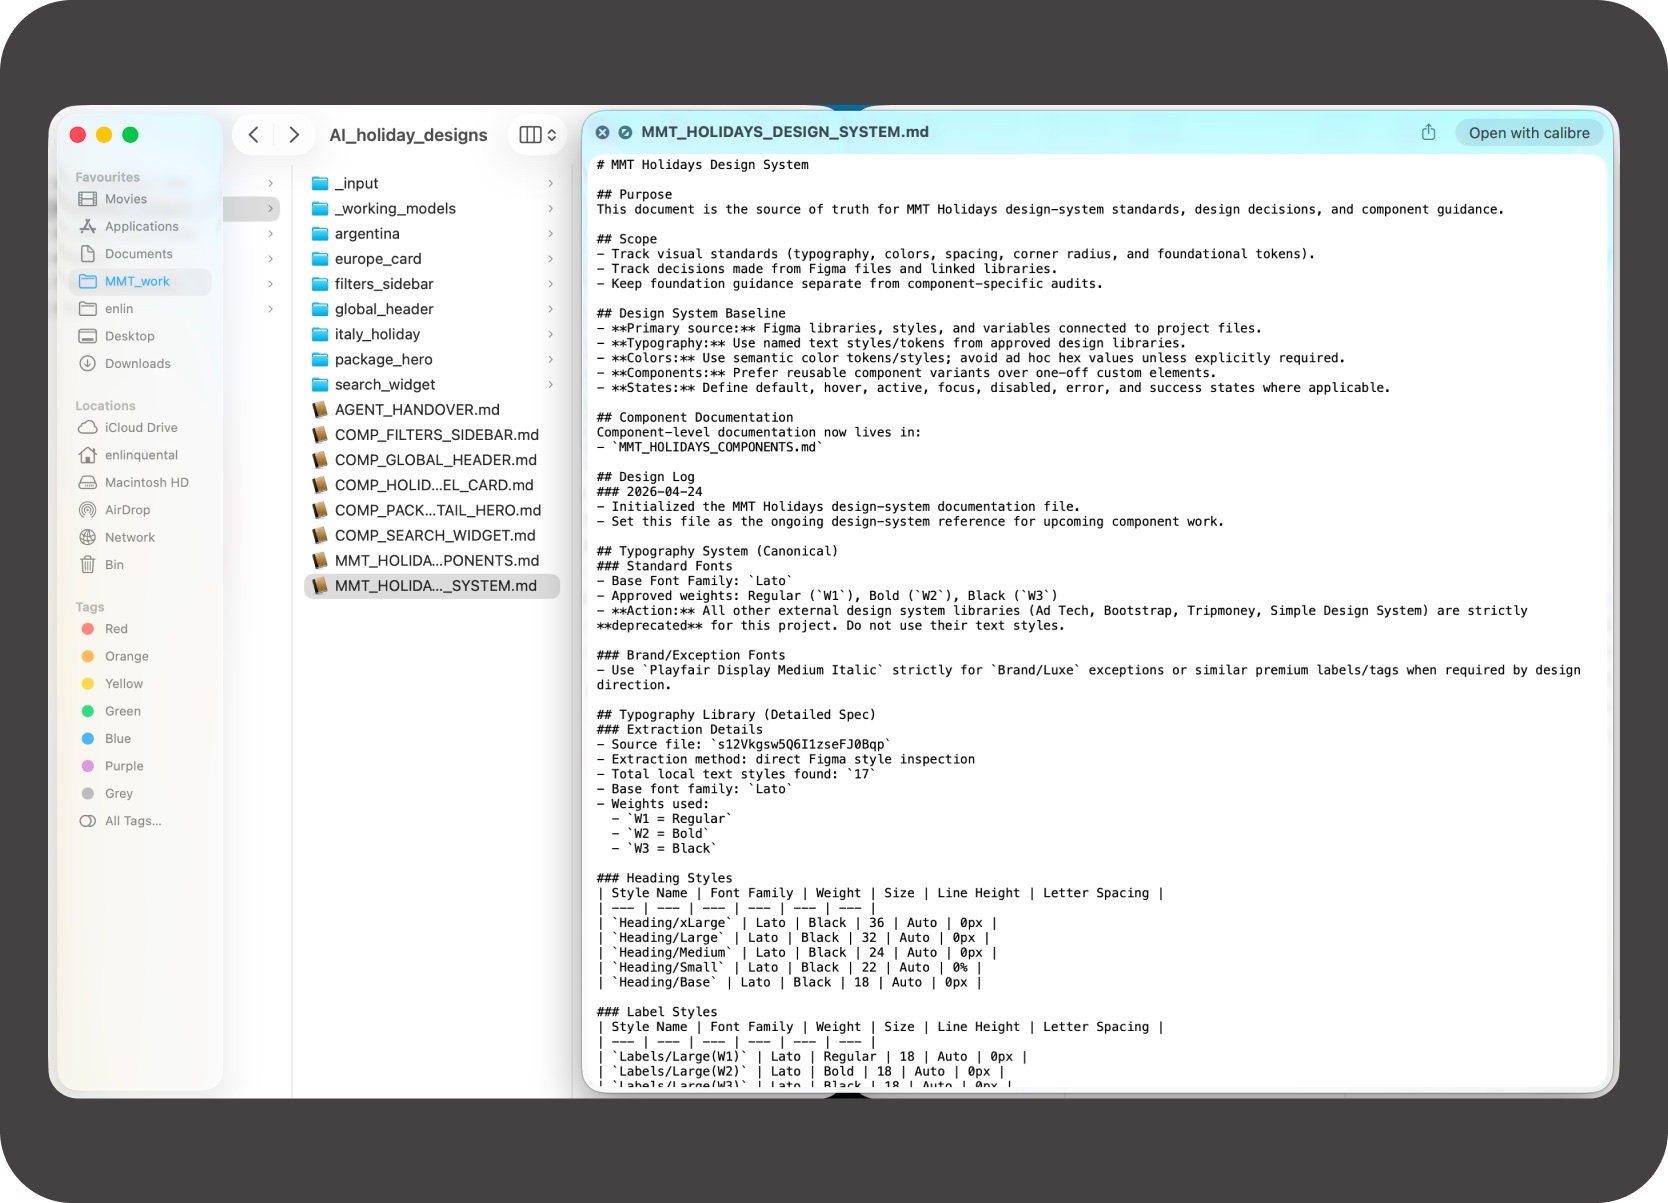Select Network location
This screenshot has height=1203, width=1668.
(x=140, y=537)
